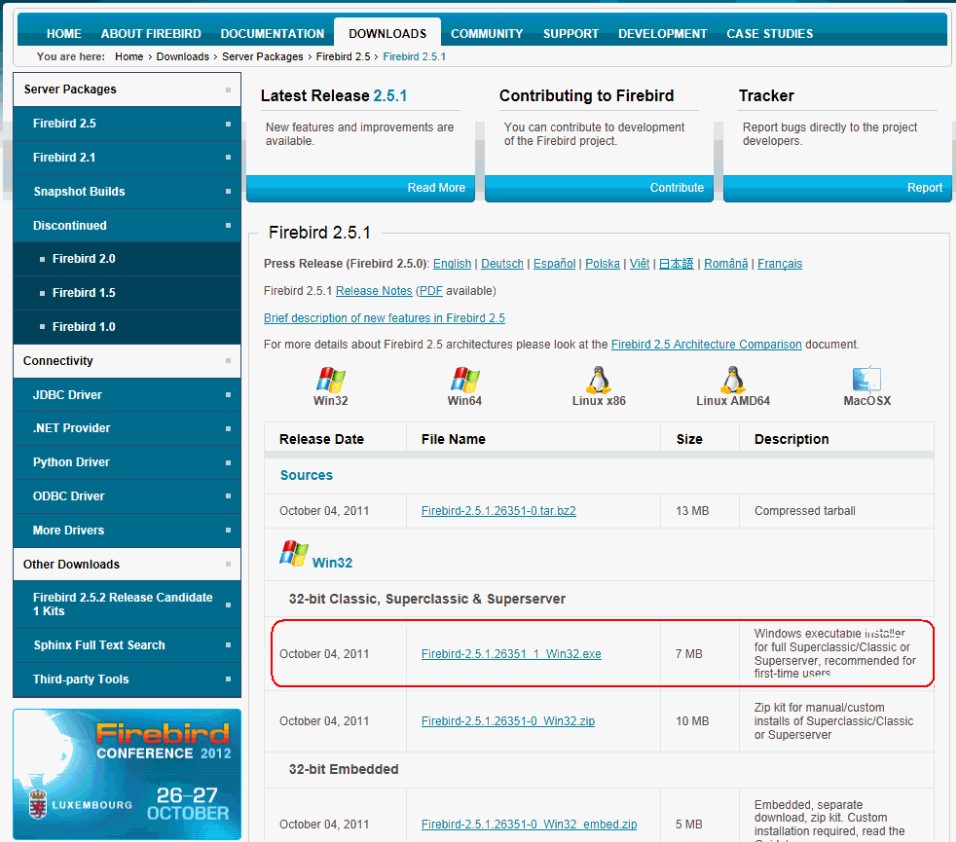This screenshot has width=956, height=842.
Task: Open the DEVELOPMENT navigation tab
Action: 662,34
